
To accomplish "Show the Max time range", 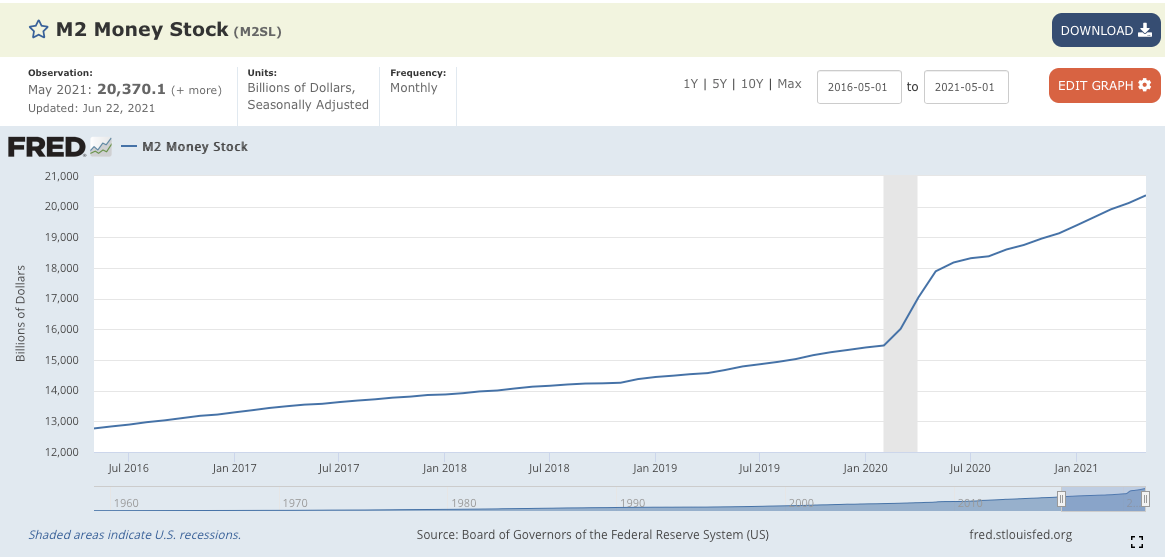I will (789, 84).
